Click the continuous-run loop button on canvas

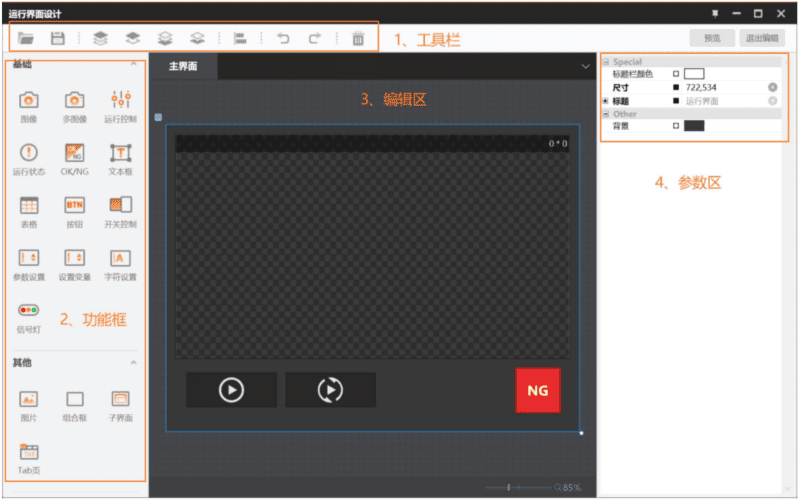point(331,390)
